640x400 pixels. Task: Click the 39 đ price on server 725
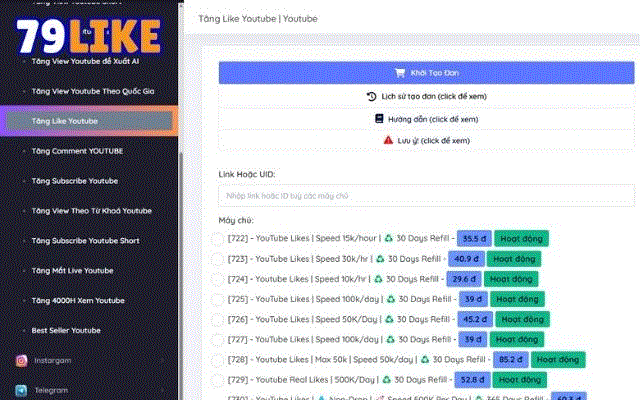[x=473, y=299]
